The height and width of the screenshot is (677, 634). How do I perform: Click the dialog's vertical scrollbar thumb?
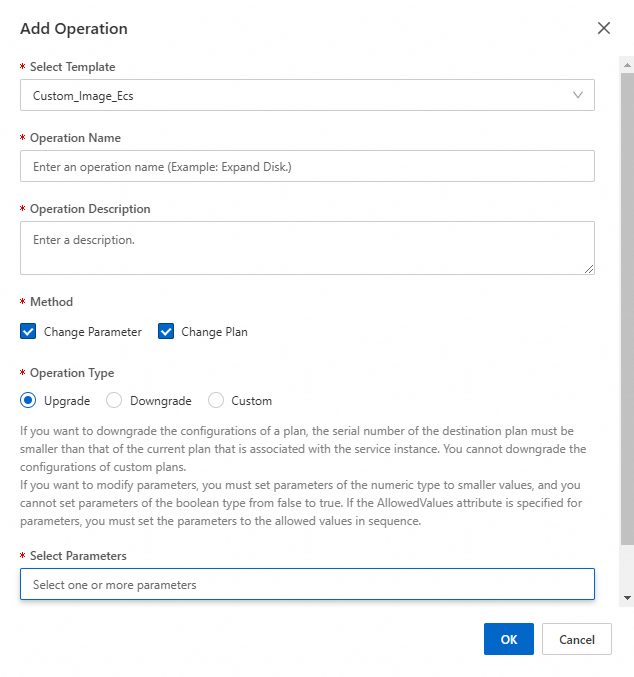pyautogui.click(x=627, y=300)
